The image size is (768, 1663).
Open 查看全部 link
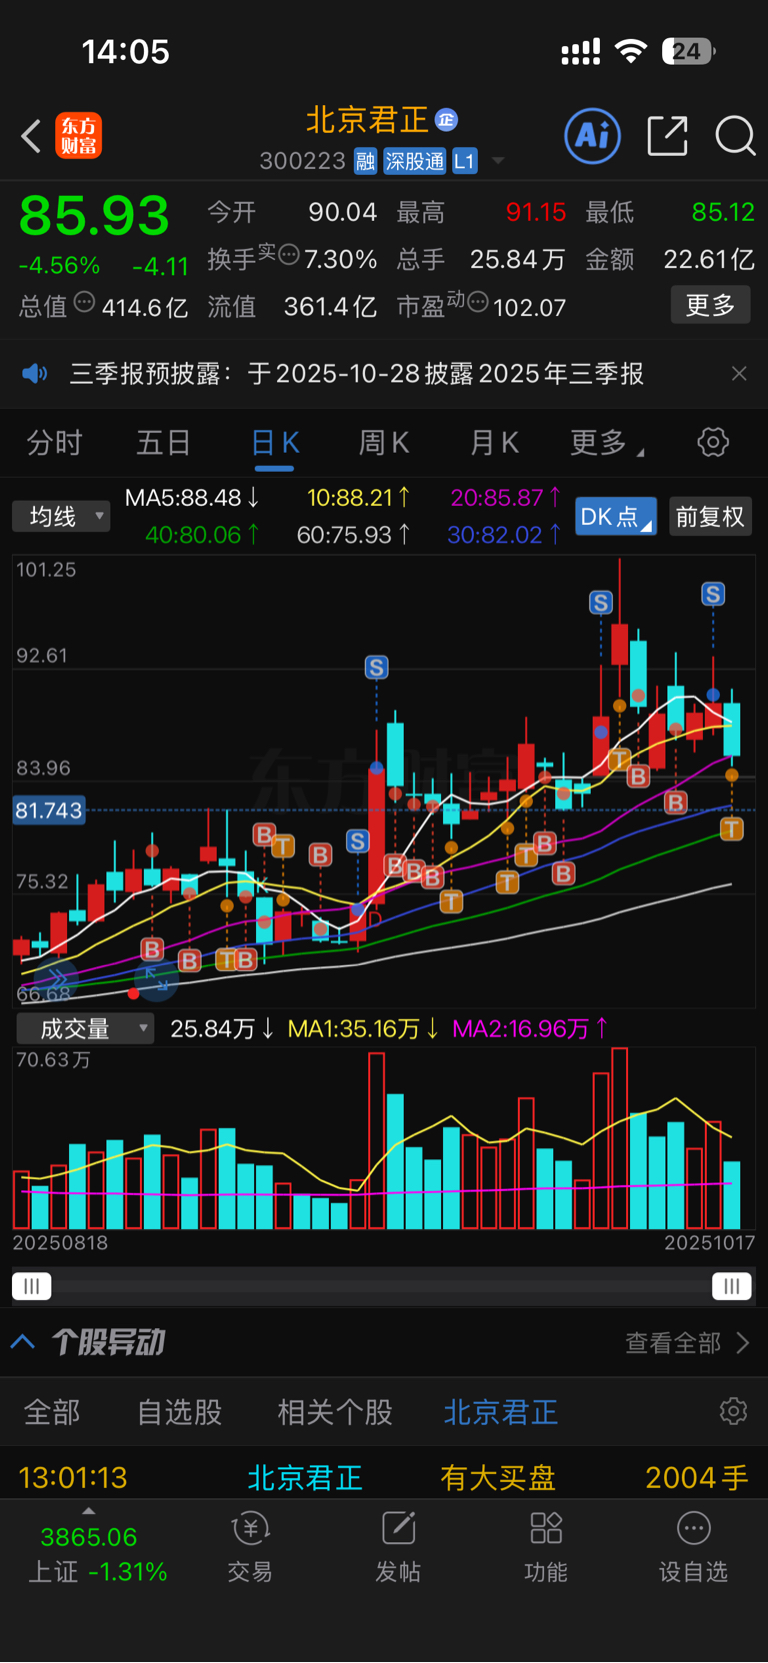687,1342
